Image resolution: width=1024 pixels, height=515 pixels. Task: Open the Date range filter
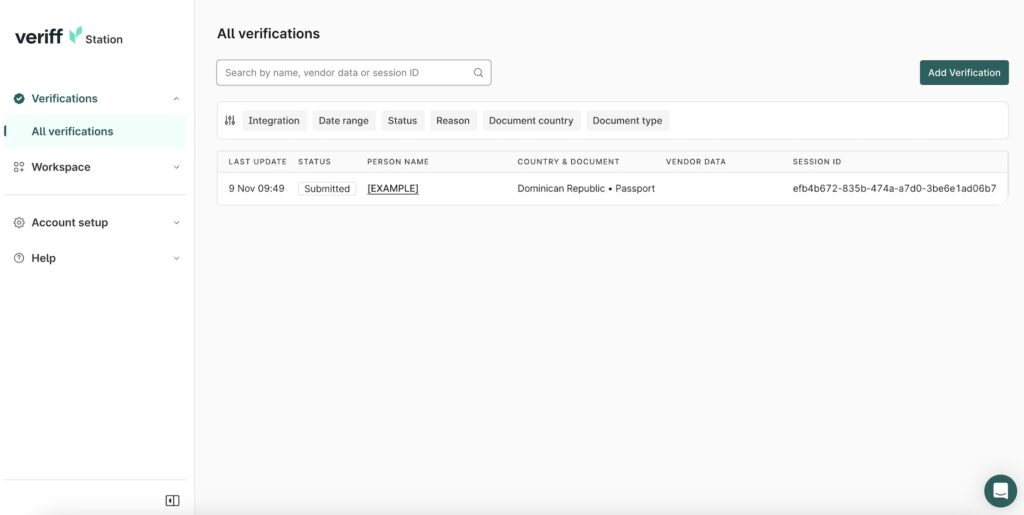[x=344, y=121]
